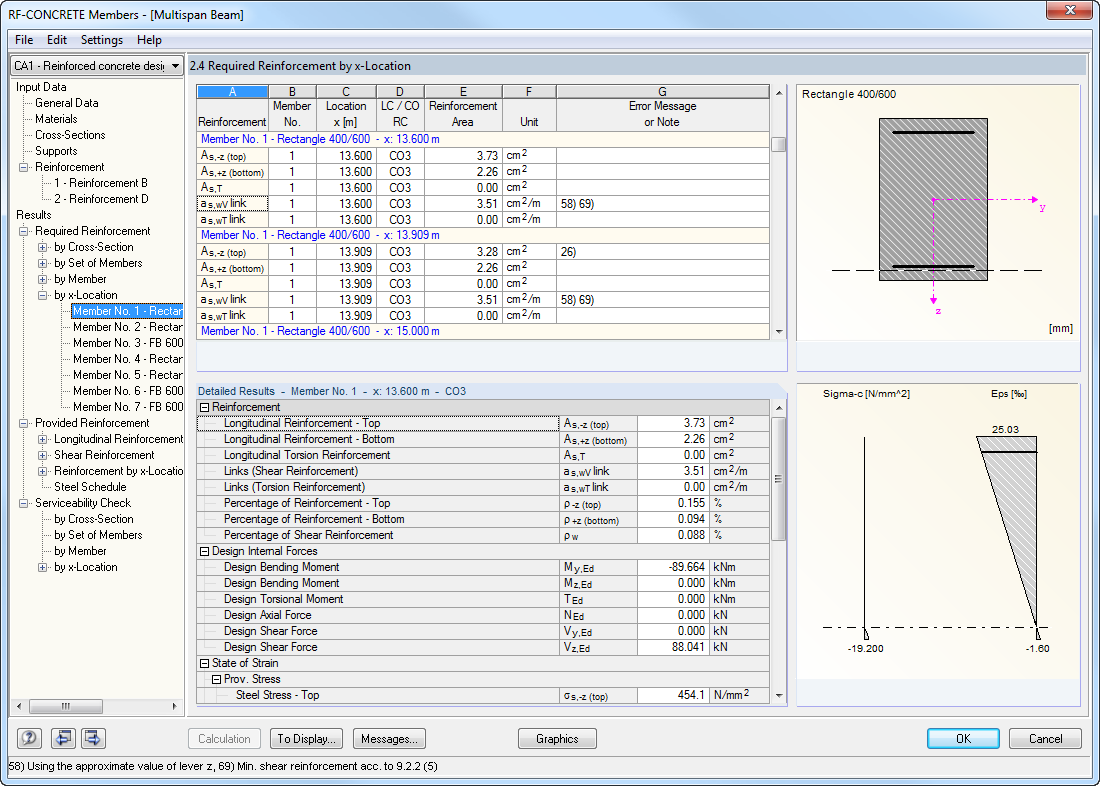The height and width of the screenshot is (786, 1100).
Task: Expand Required Reinforcement by Set of Members
Action: pos(43,263)
